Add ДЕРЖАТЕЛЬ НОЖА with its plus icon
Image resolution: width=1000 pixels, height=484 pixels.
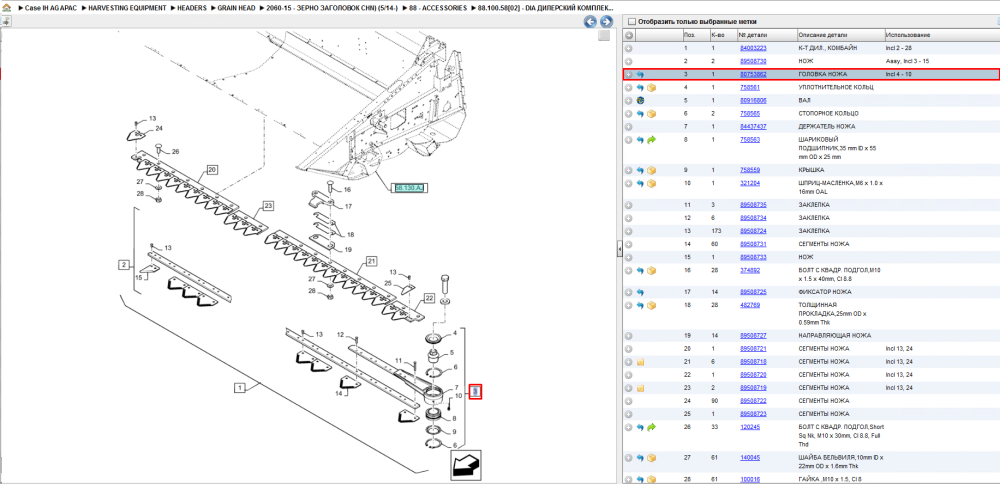(629, 126)
